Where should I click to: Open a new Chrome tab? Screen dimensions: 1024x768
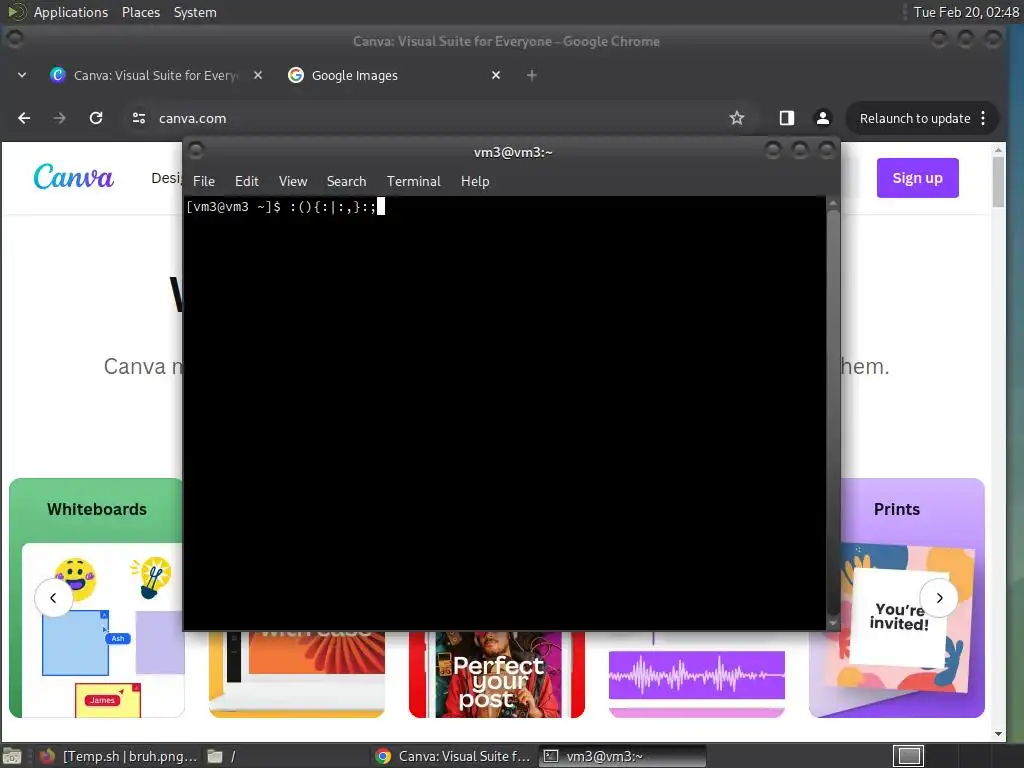(x=532, y=75)
